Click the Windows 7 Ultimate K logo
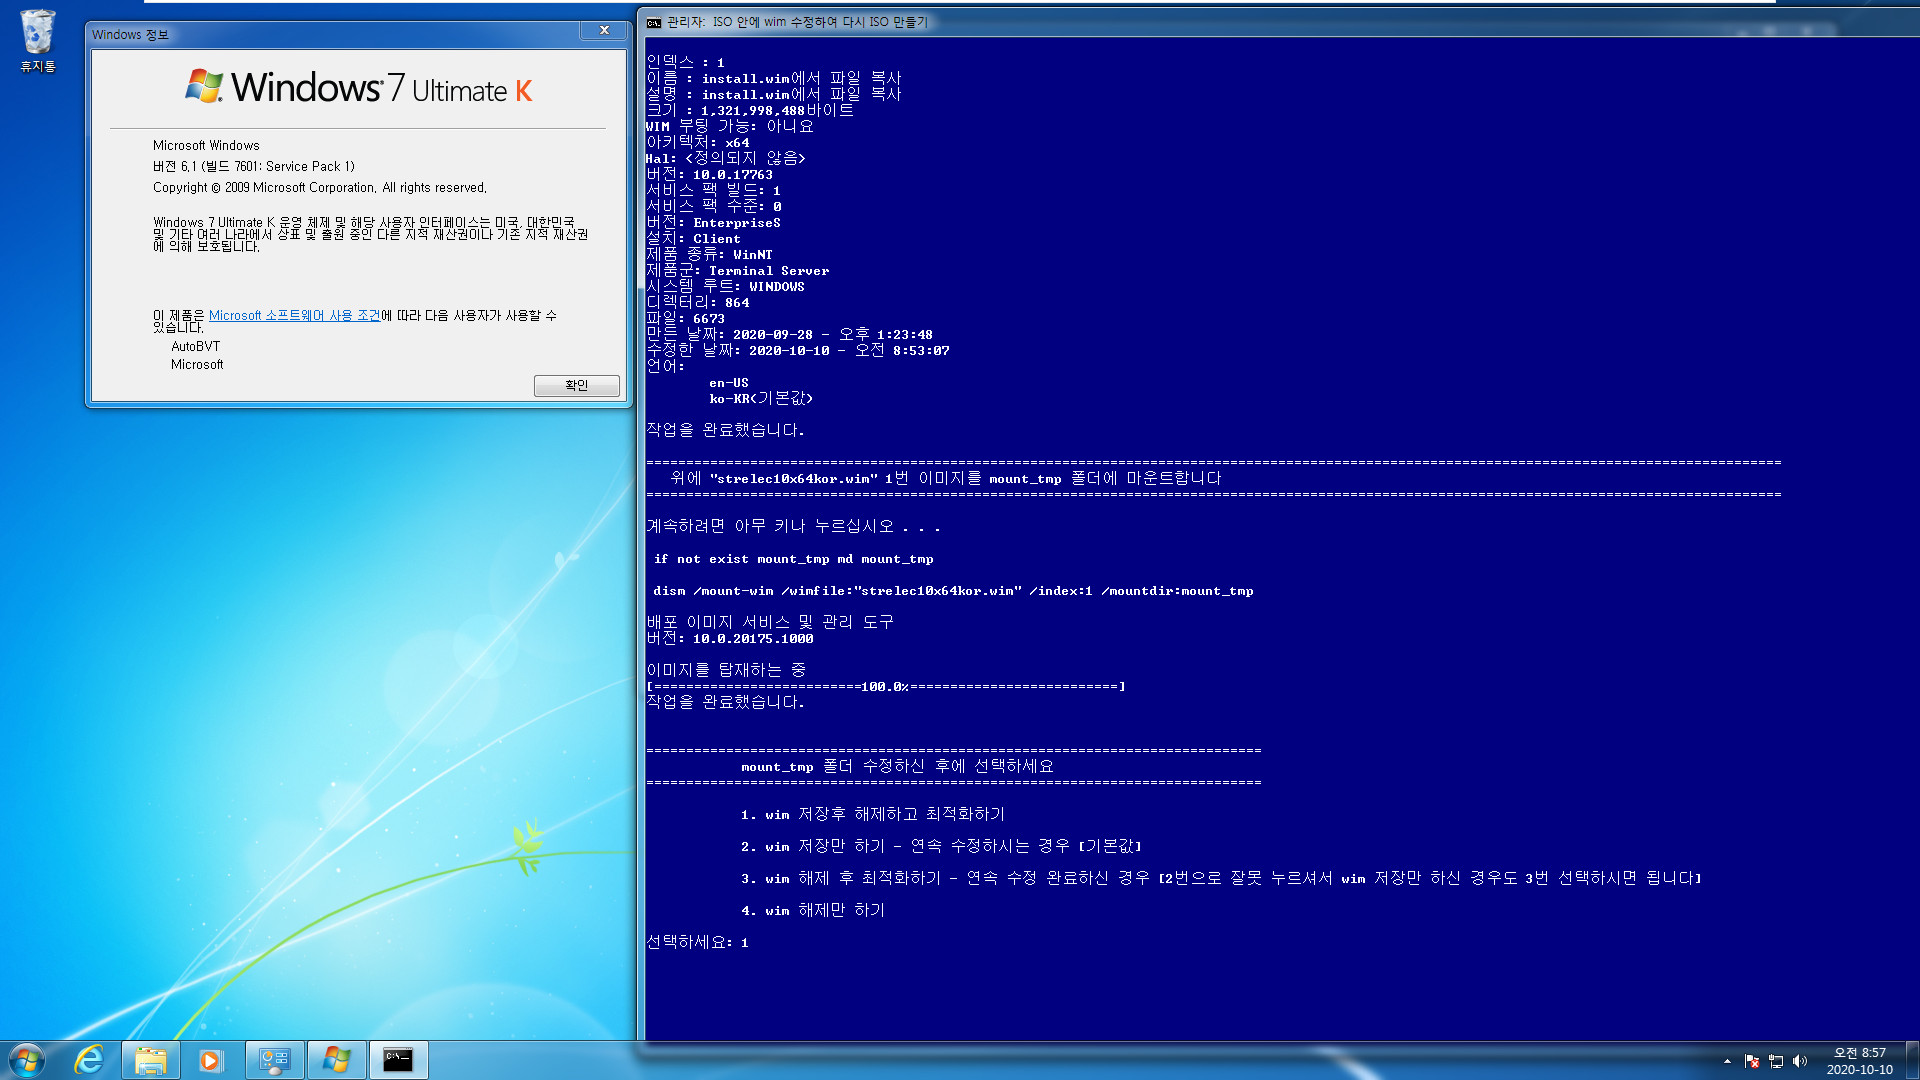 pyautogui.click(x=358, y=88)
